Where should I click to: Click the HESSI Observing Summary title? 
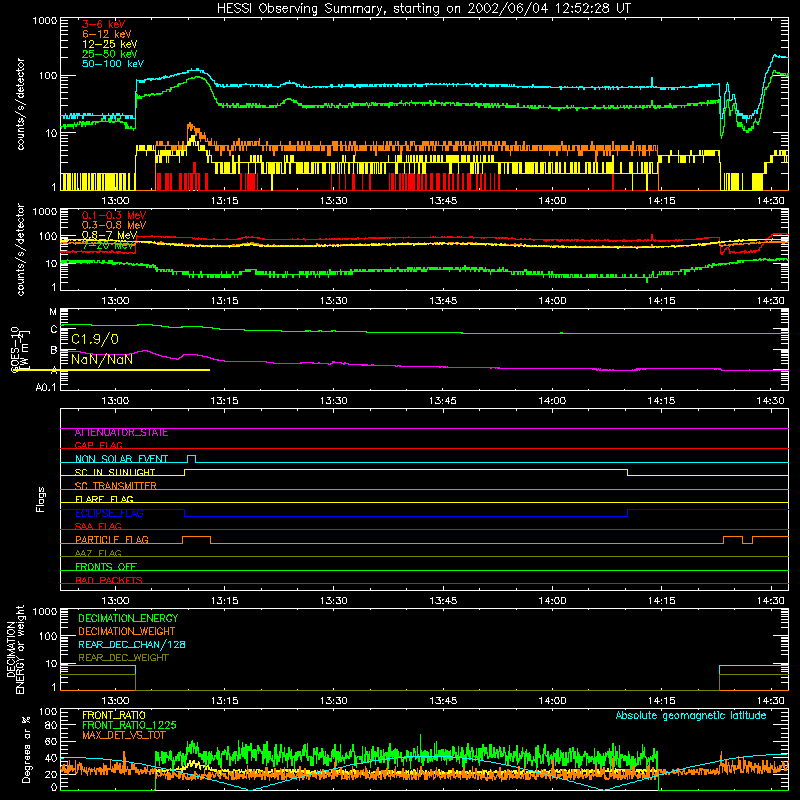point(423,9)
